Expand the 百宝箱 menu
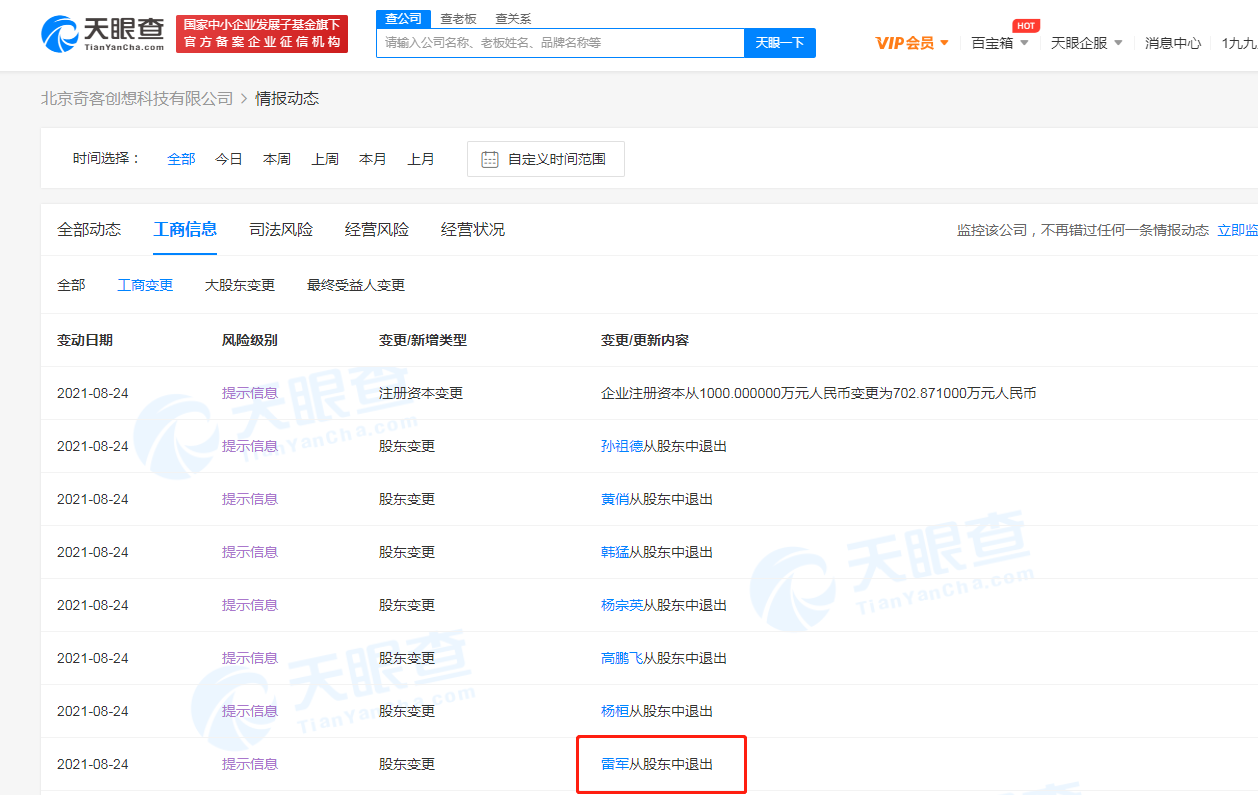The width and height of the screenshot is (1258, 795). 999,43
